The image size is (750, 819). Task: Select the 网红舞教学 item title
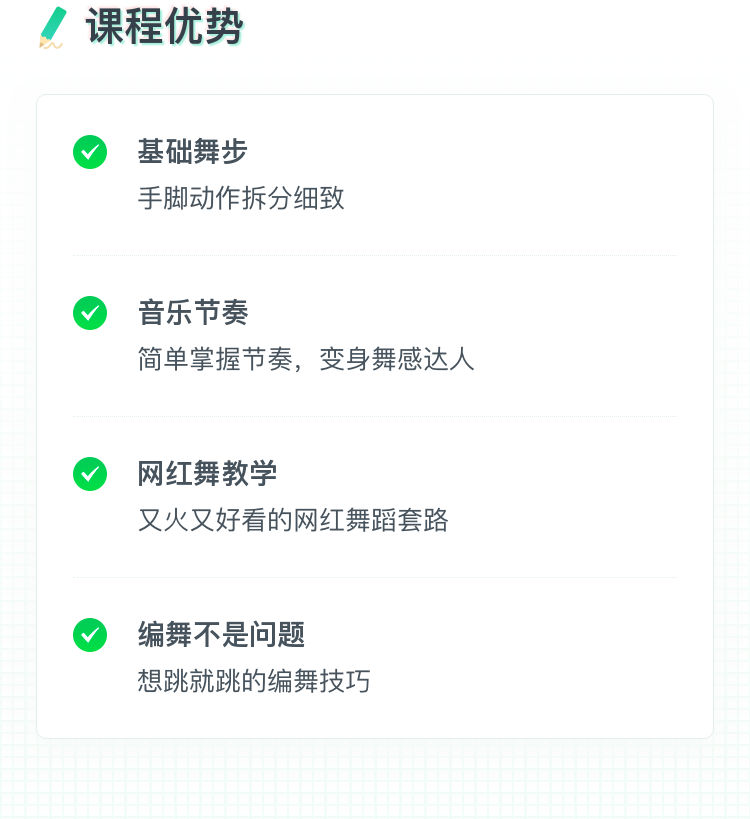point(206,474)
